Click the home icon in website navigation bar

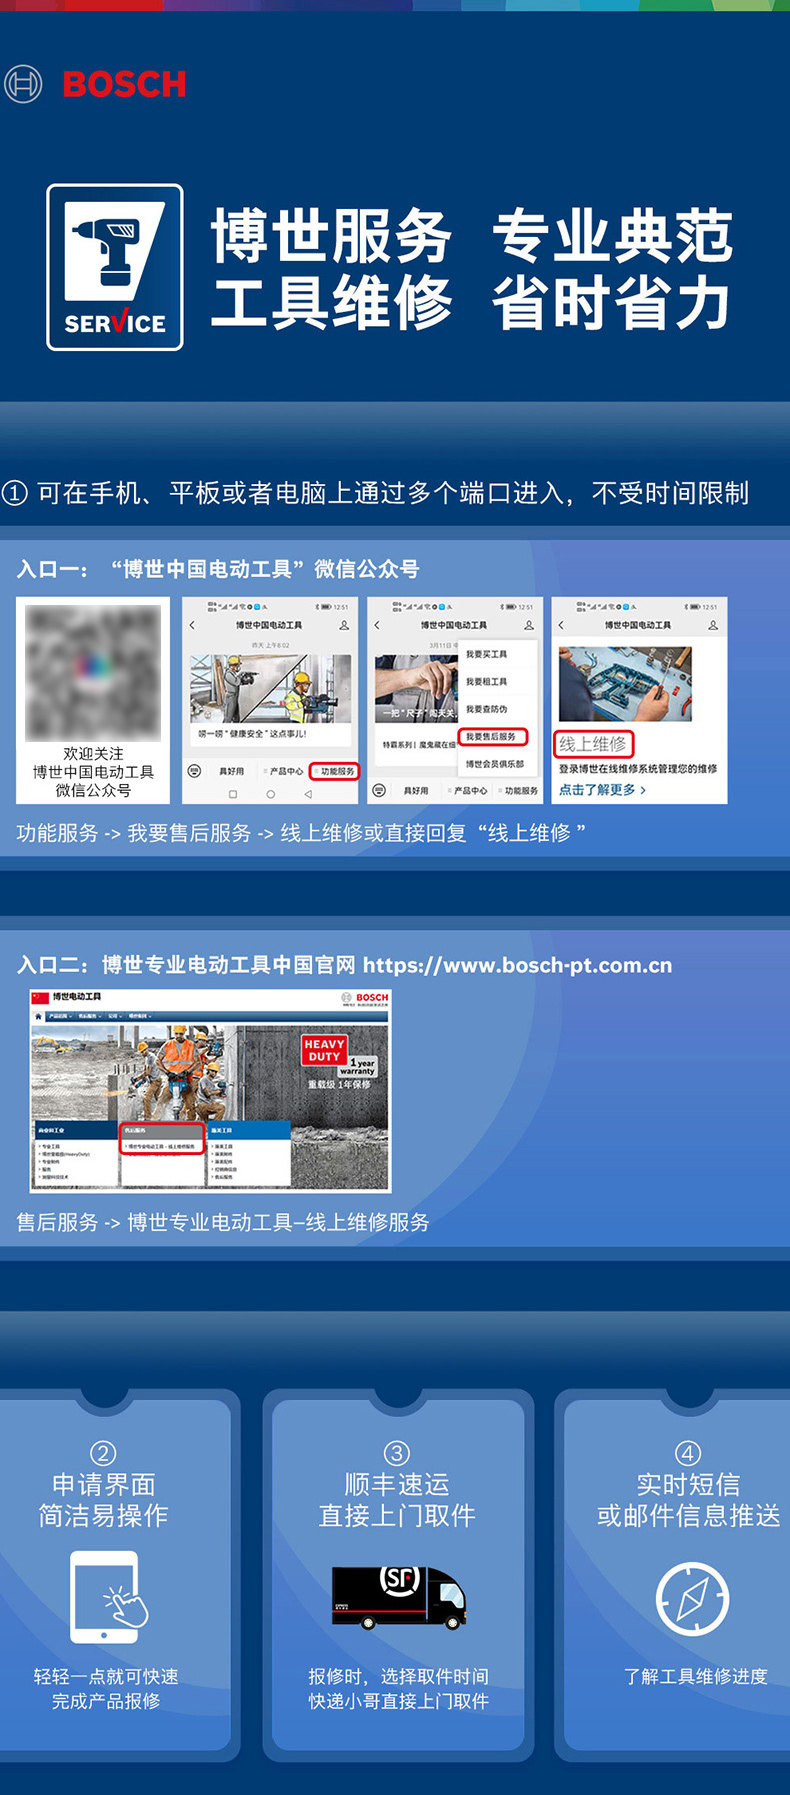[39, 1016]
